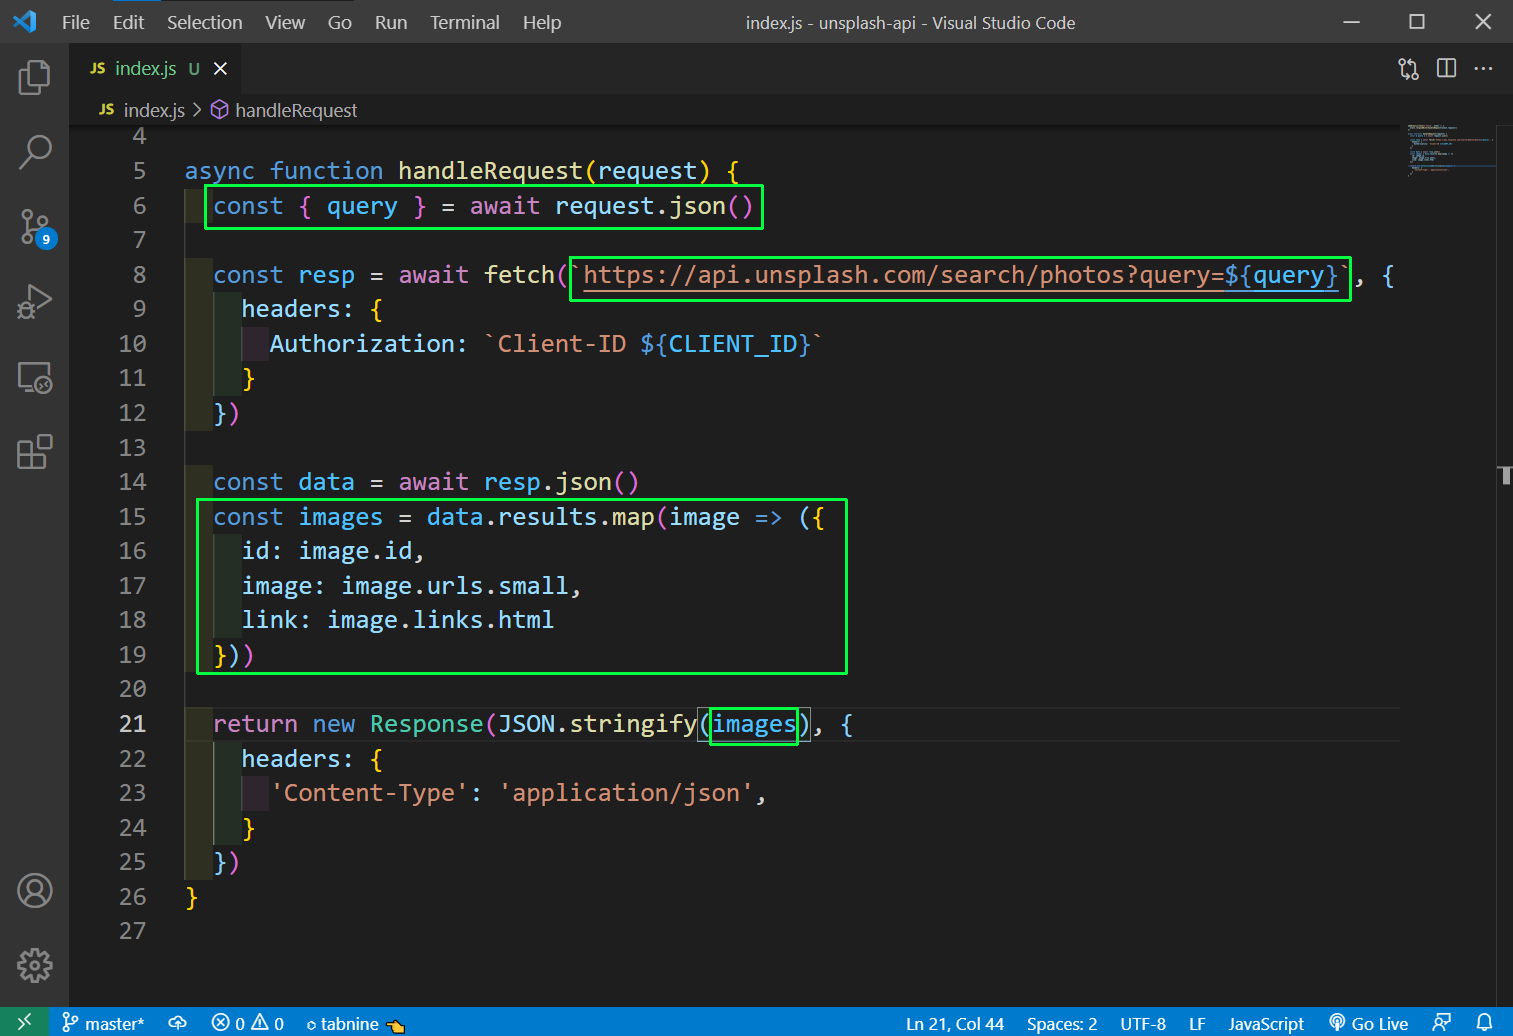Place cursor on CLIENT_ID variable
The height and width of the screenshot is (1036, 1513).
pyautogui.click(x=733, y=344)
